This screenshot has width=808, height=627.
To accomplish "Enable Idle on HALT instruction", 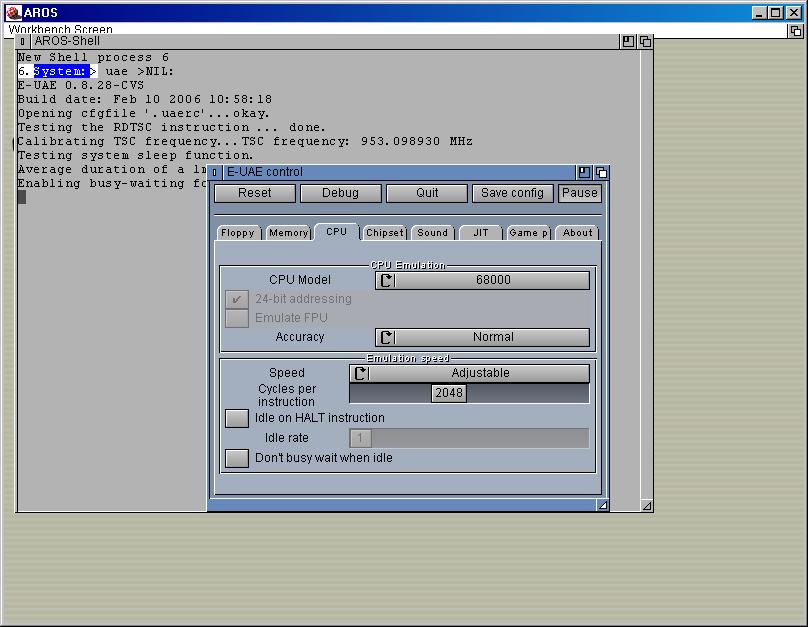I will pyautogui.click(x=237, y=418).
